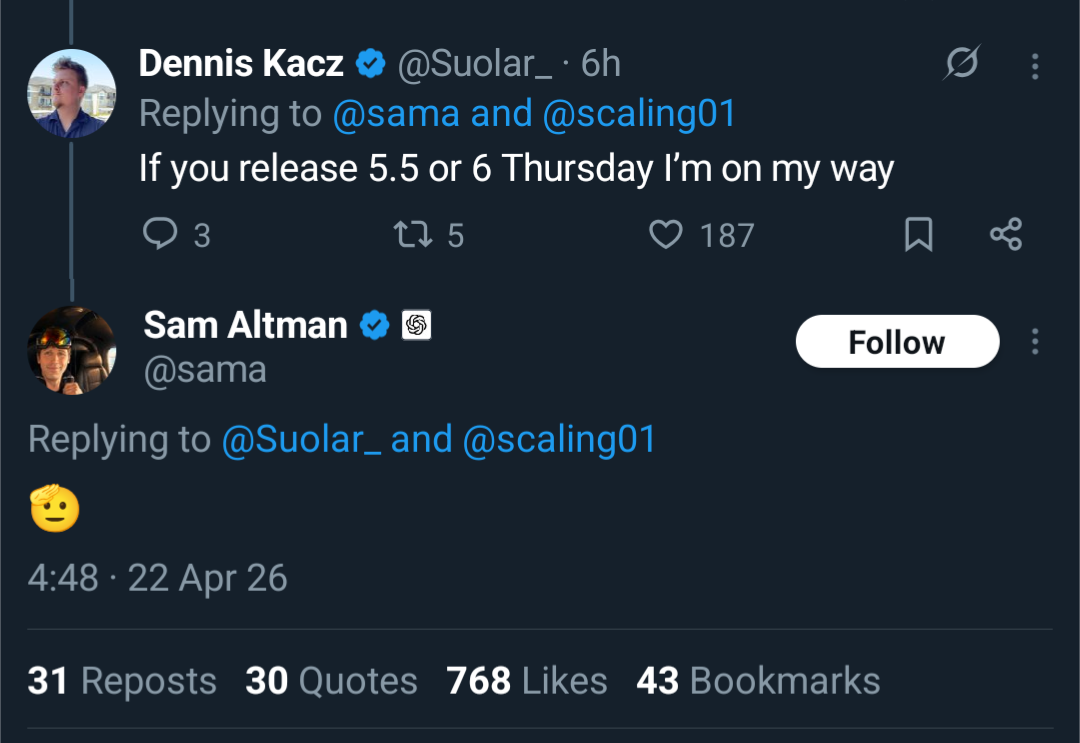Click the OpenAI affiliation badge
Viewport: 1080px width, 743px height.
pos(416,325)
